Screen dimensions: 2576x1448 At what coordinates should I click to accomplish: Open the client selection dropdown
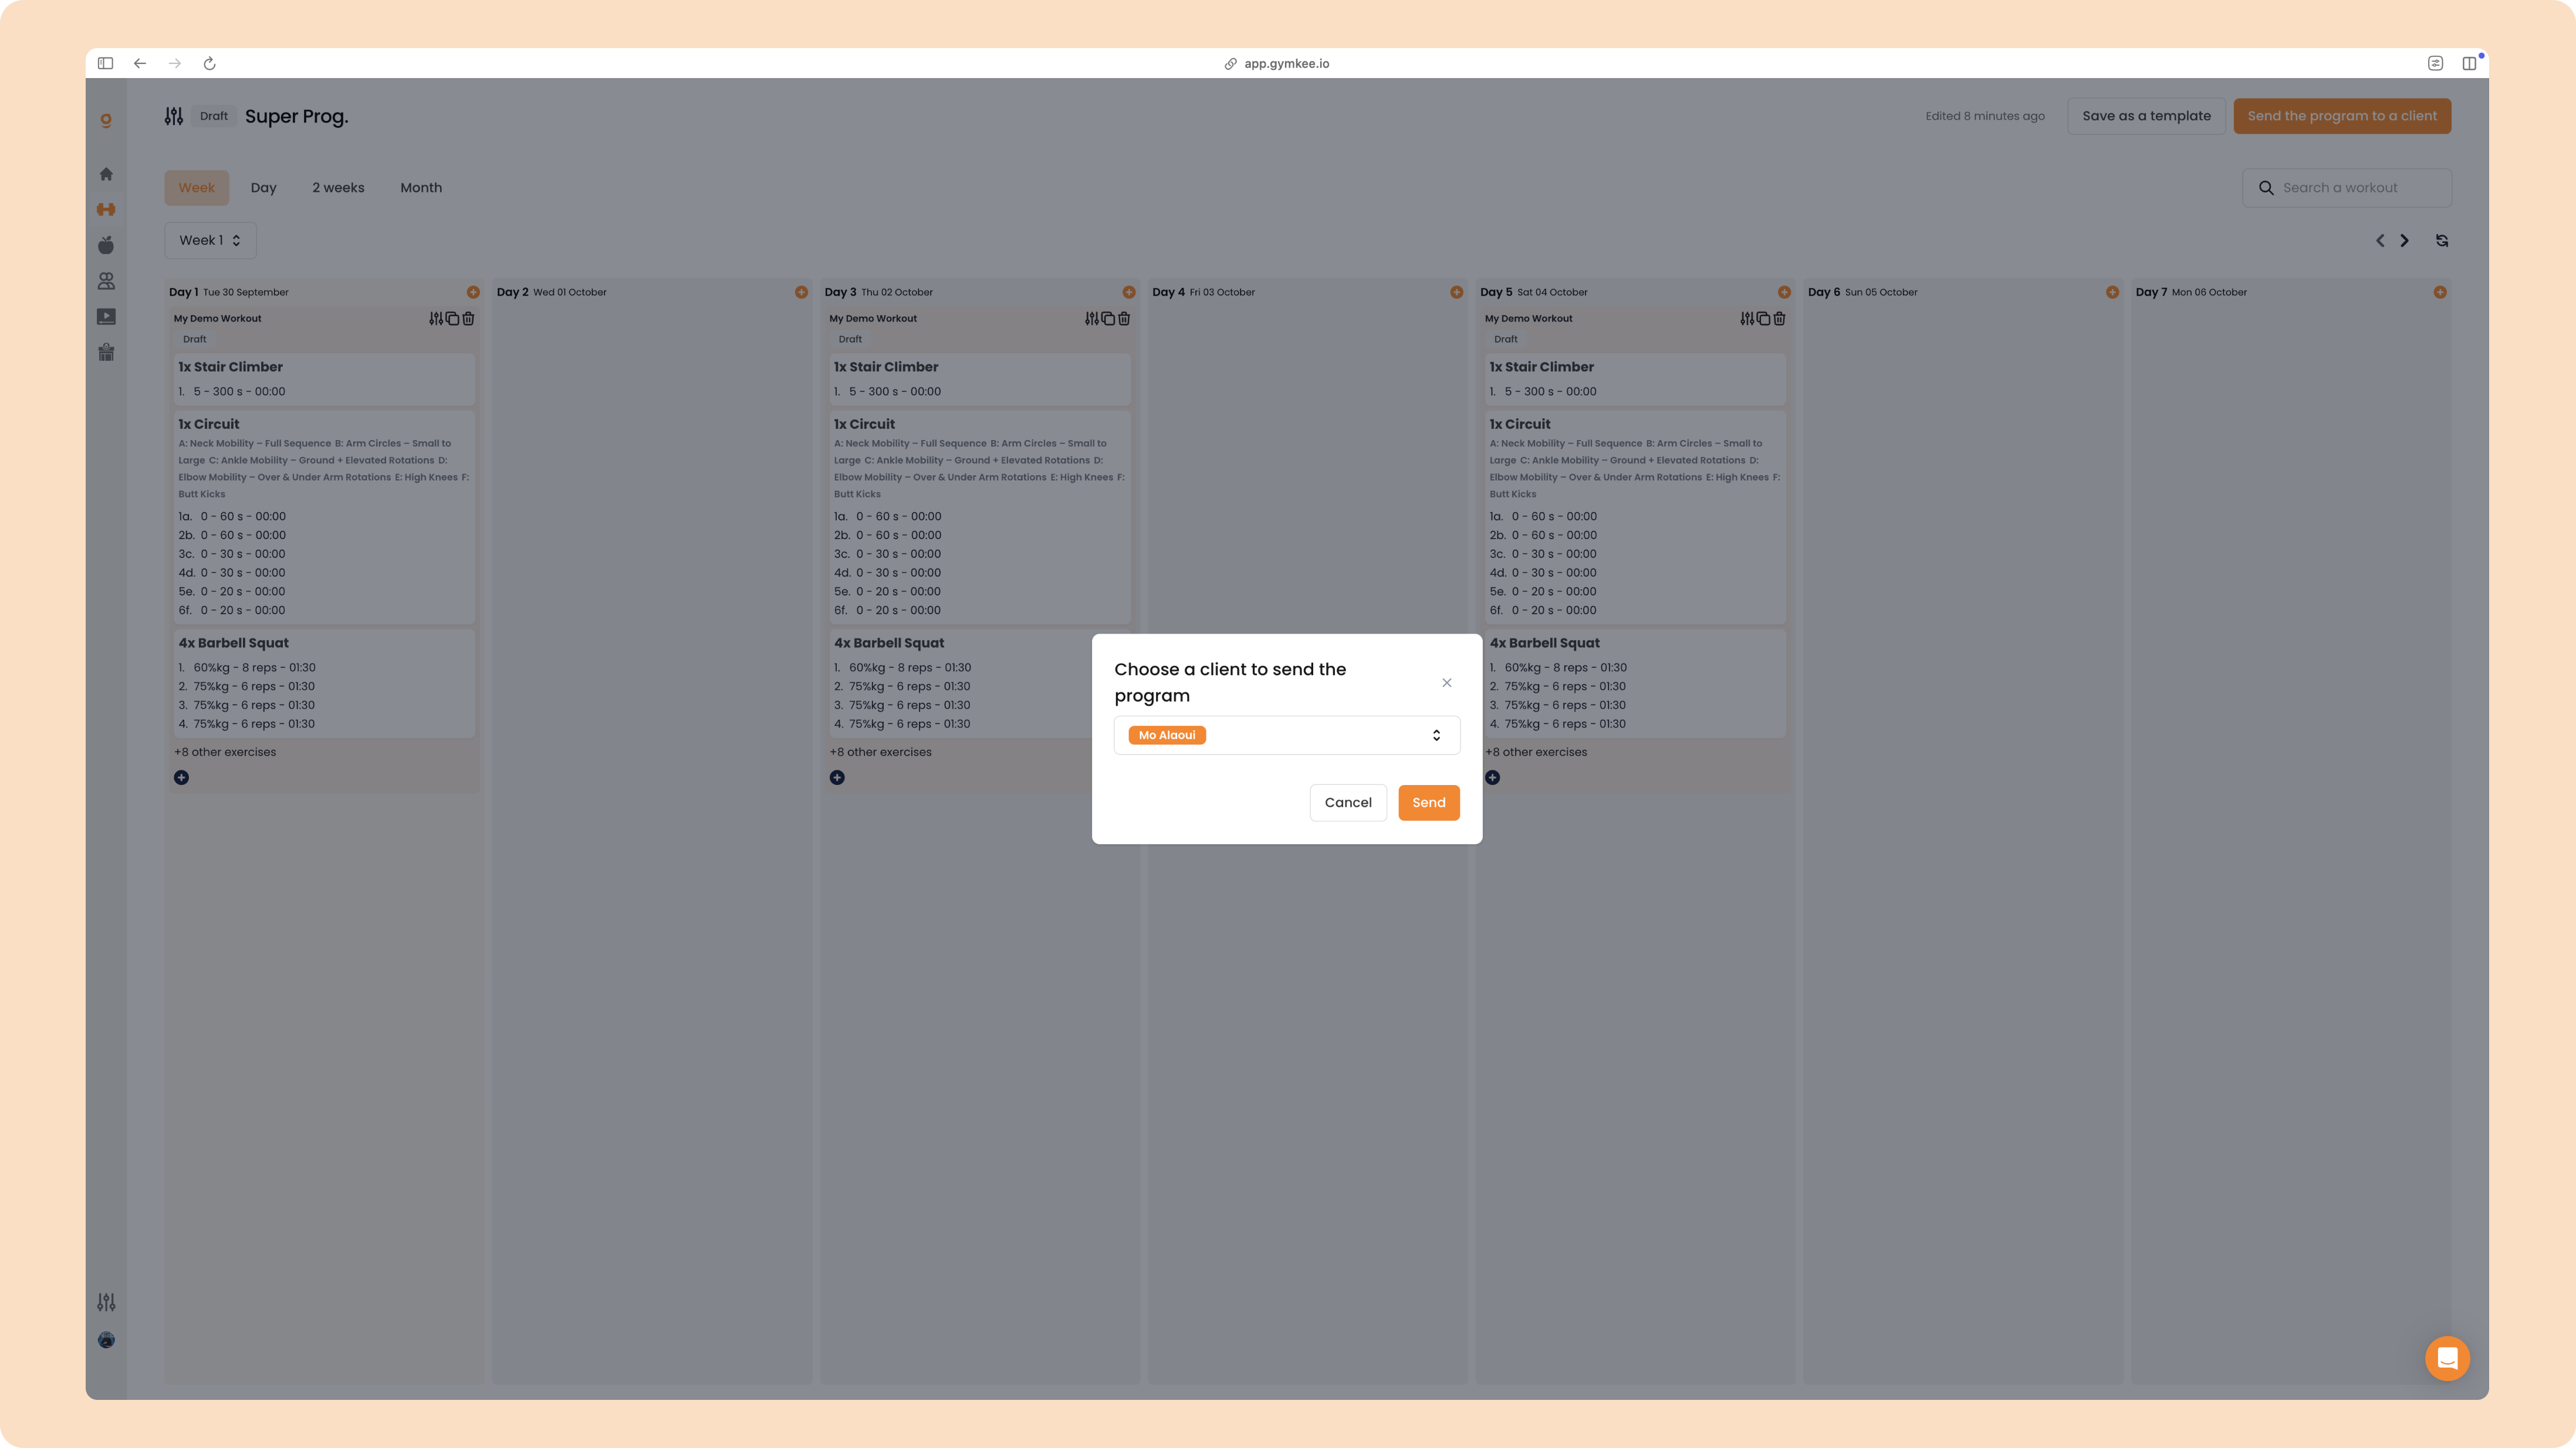point(1287,735)
